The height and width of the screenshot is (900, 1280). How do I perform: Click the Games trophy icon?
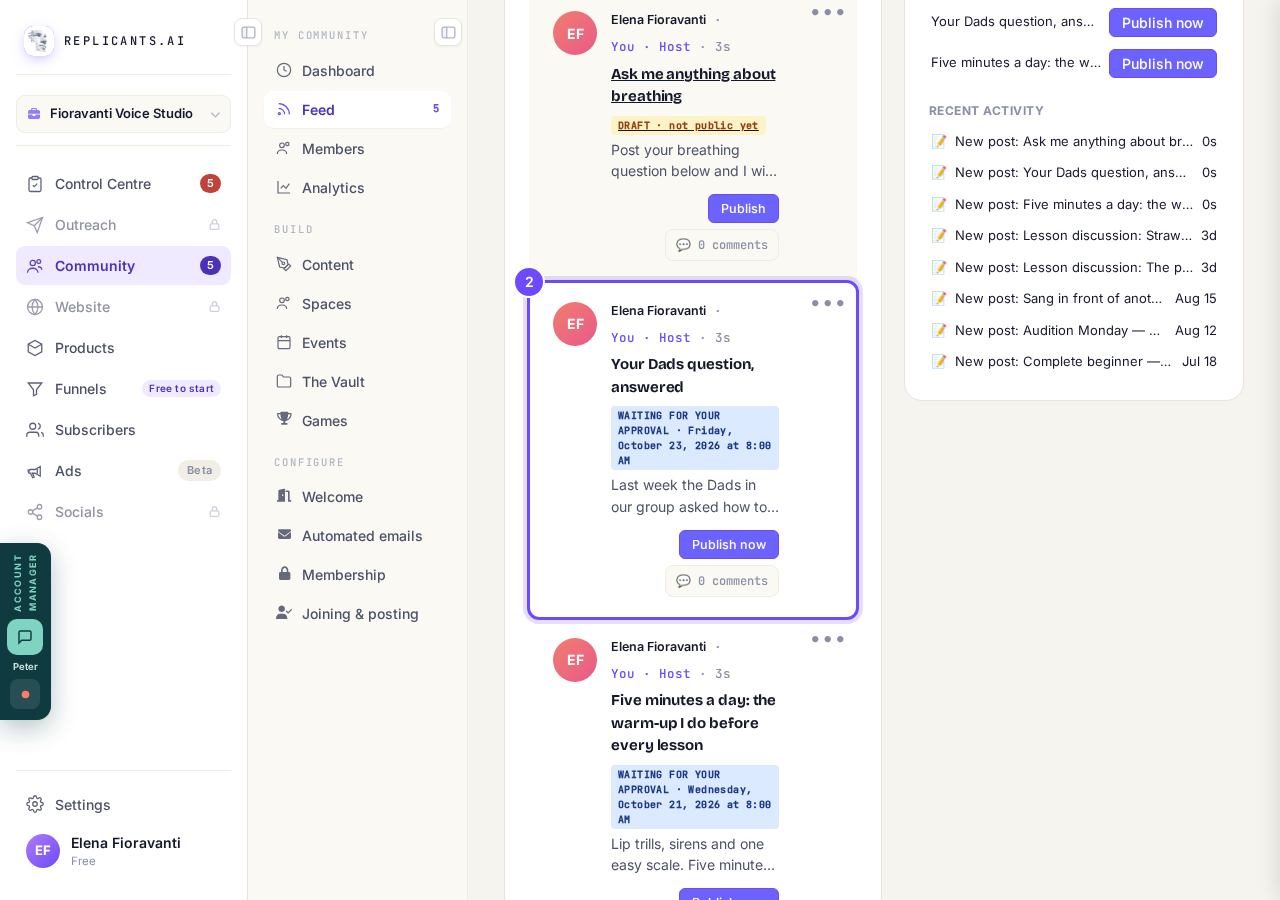click(x=284, y=420)
